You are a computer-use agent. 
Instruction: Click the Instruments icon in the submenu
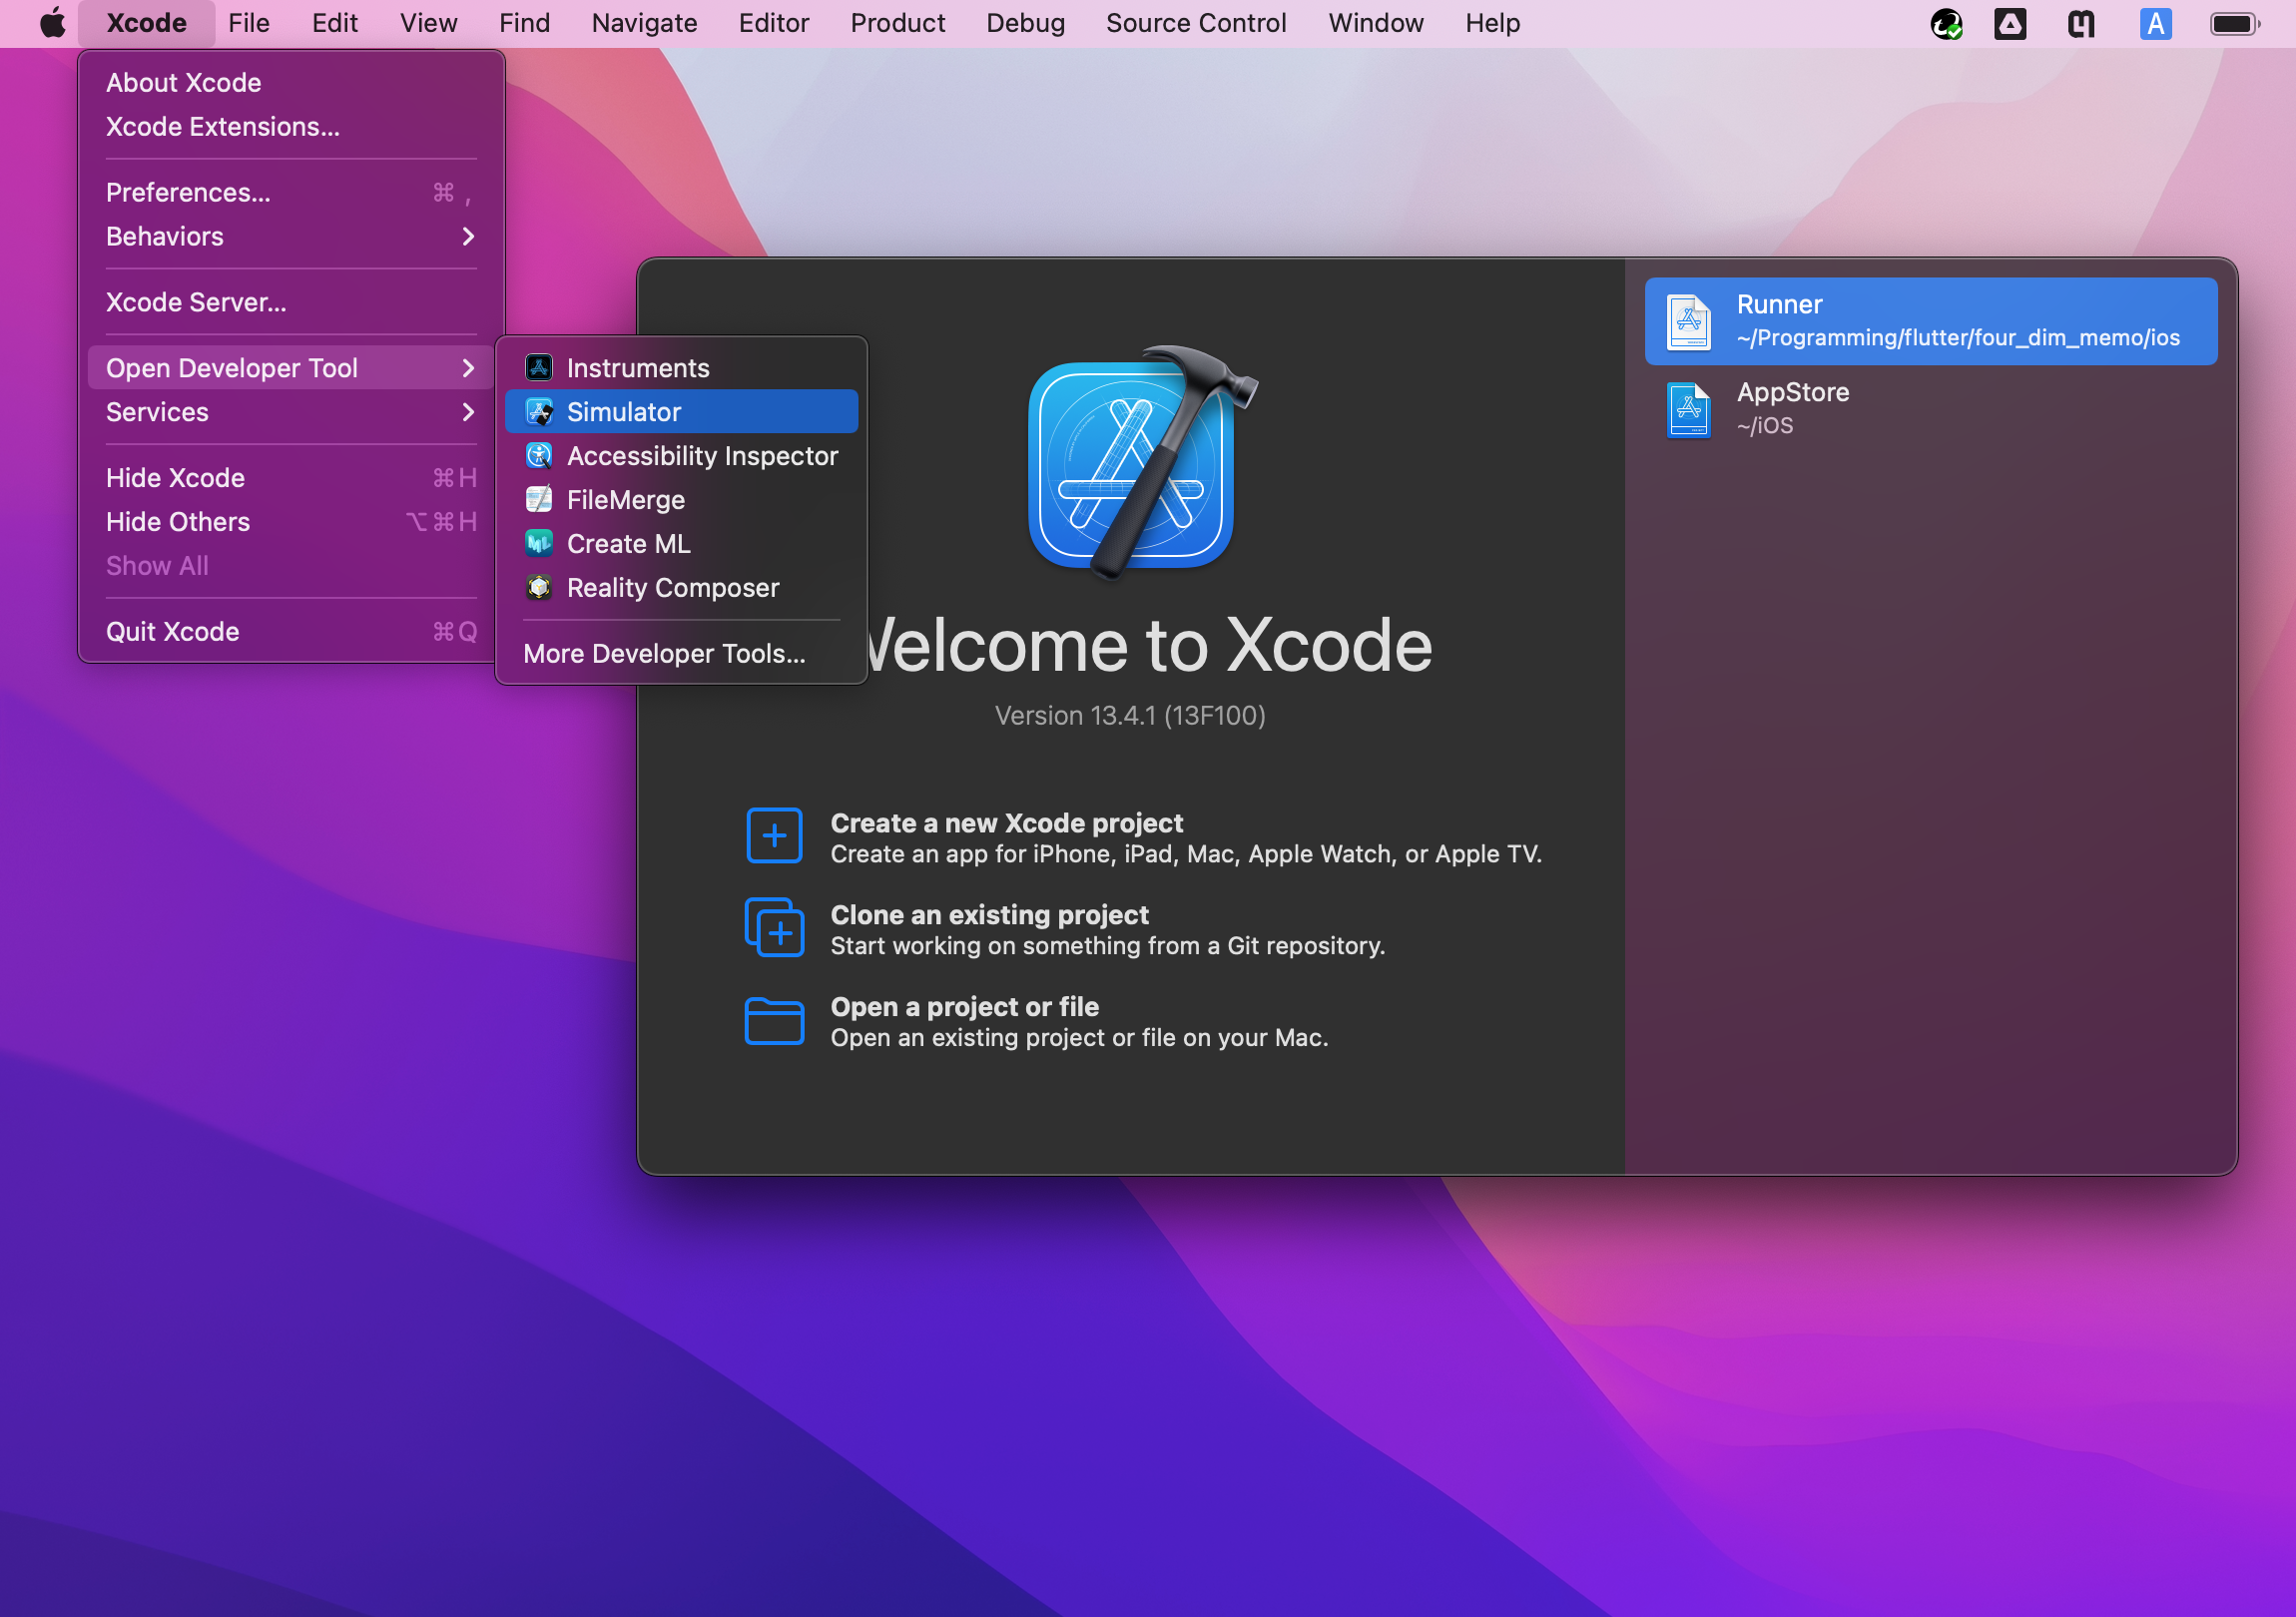pyautogui.click(x=539, y=368)
